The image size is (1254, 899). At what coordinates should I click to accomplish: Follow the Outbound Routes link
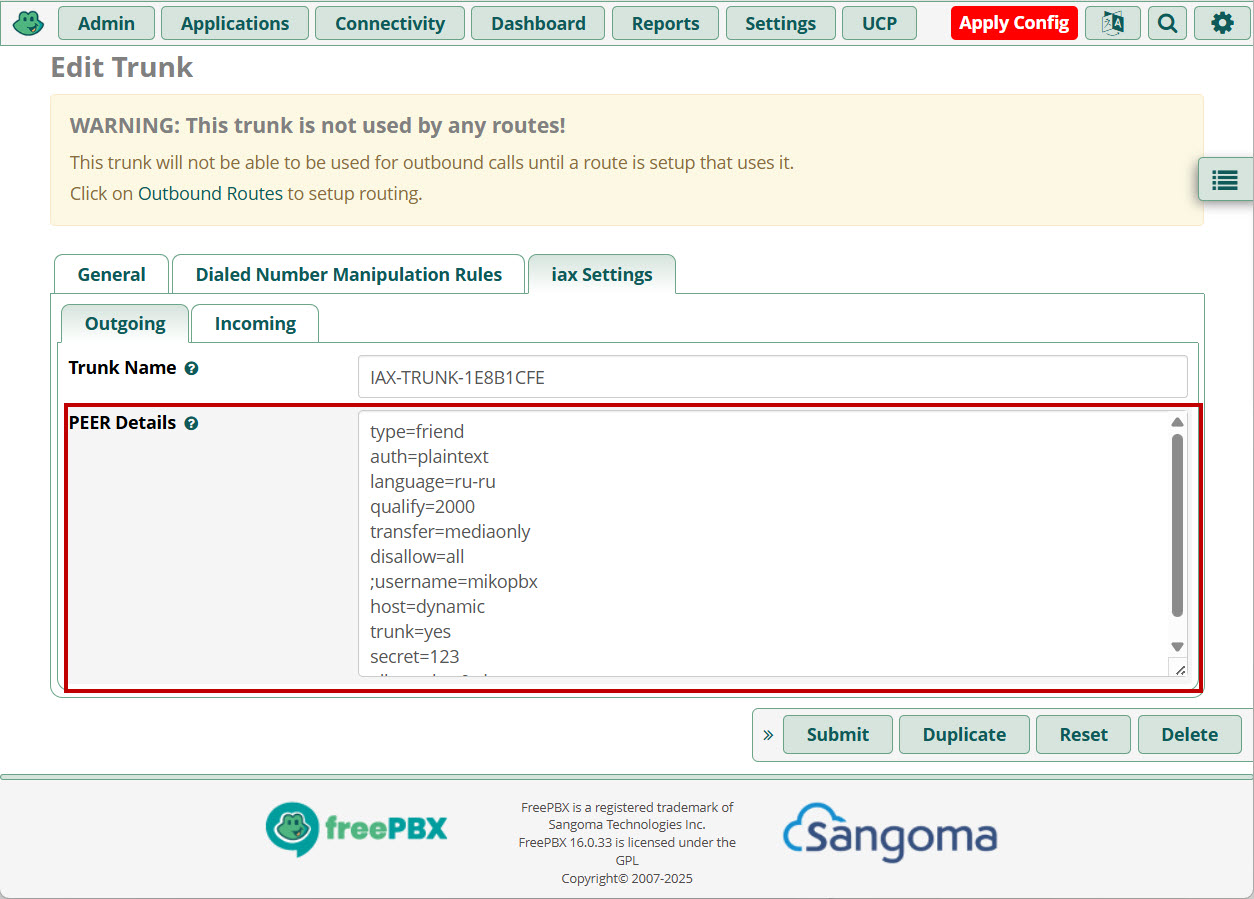(210, 193)
